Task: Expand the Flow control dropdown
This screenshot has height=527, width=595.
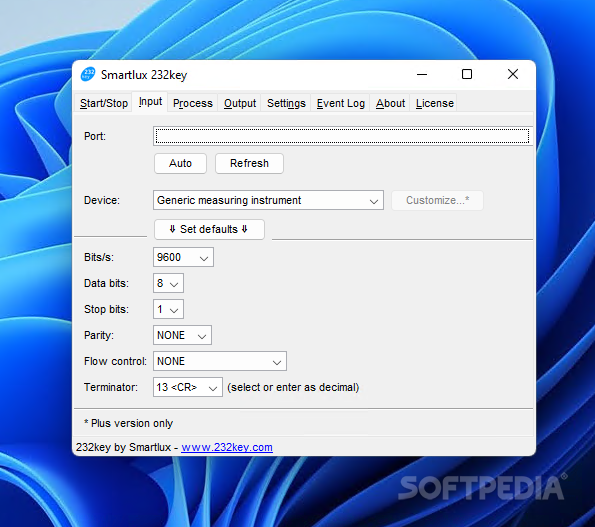Action: click(x=220, y=361)
